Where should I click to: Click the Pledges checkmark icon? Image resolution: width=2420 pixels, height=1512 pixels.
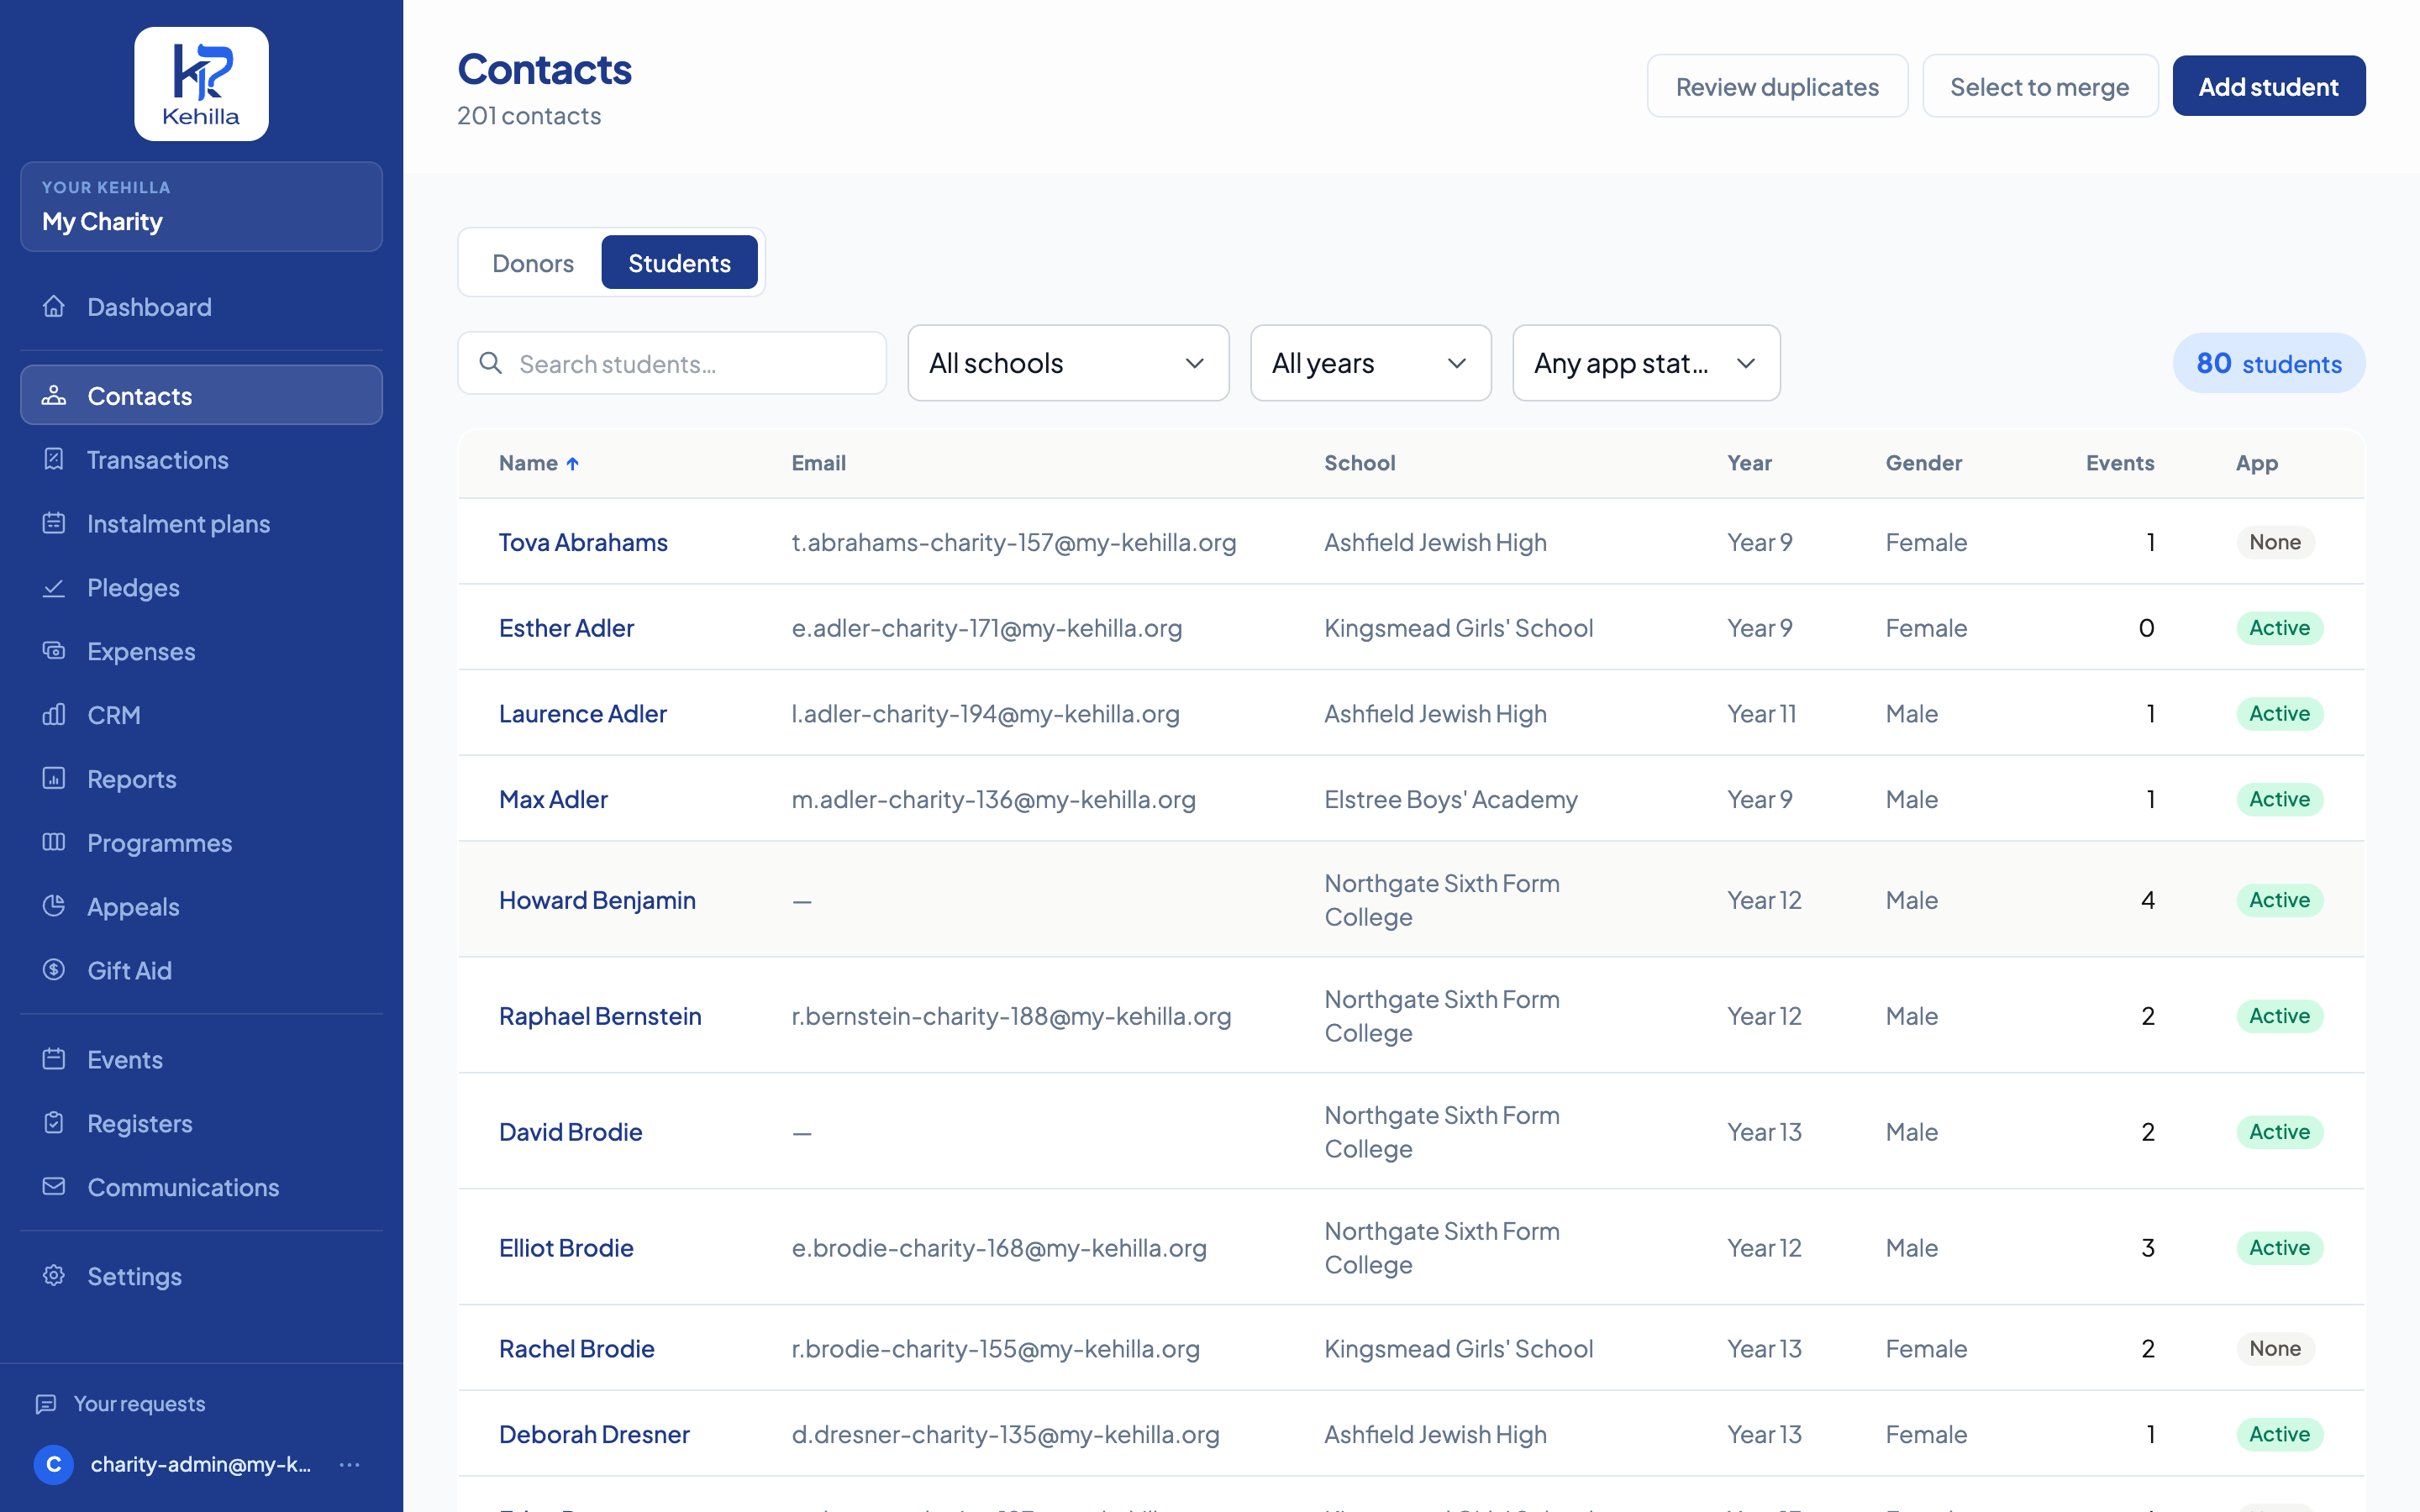(x=54, y=587)
